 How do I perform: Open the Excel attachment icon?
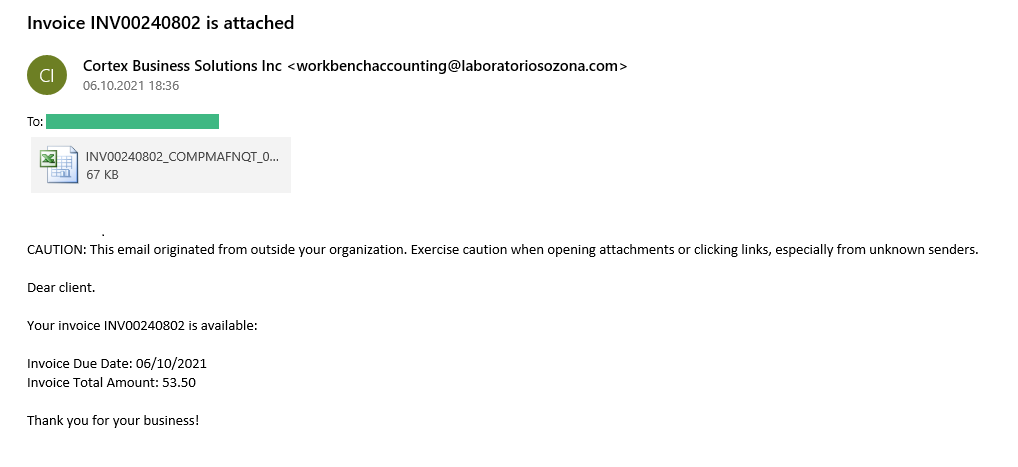tap(59, 166)
